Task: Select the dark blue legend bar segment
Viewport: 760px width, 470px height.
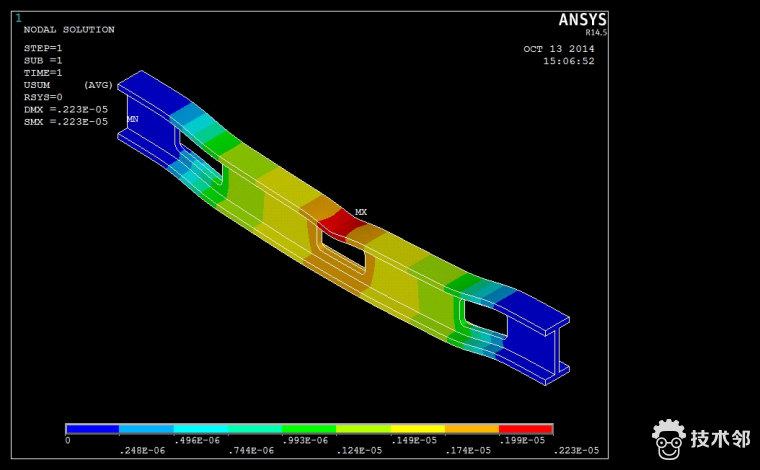Action: [x=92, y=428]
